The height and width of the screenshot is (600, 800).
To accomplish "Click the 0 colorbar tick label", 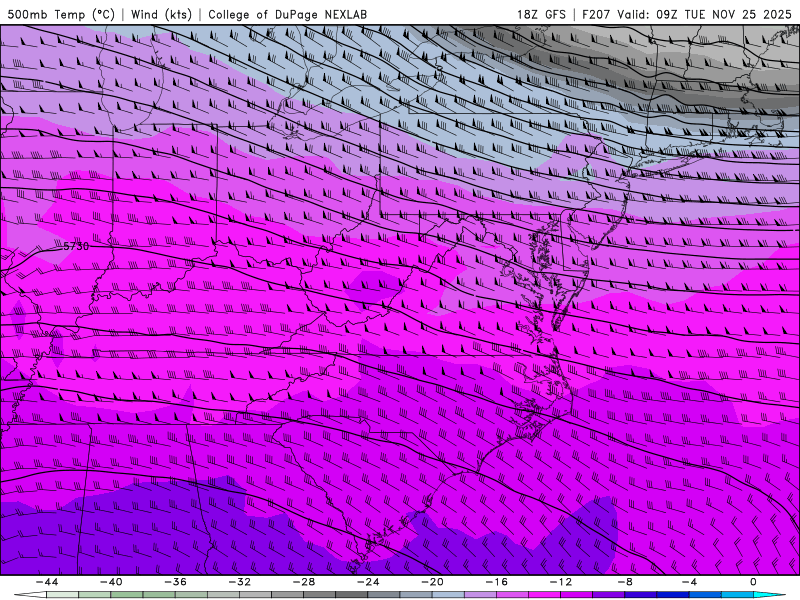I will [x=753, y=582].
